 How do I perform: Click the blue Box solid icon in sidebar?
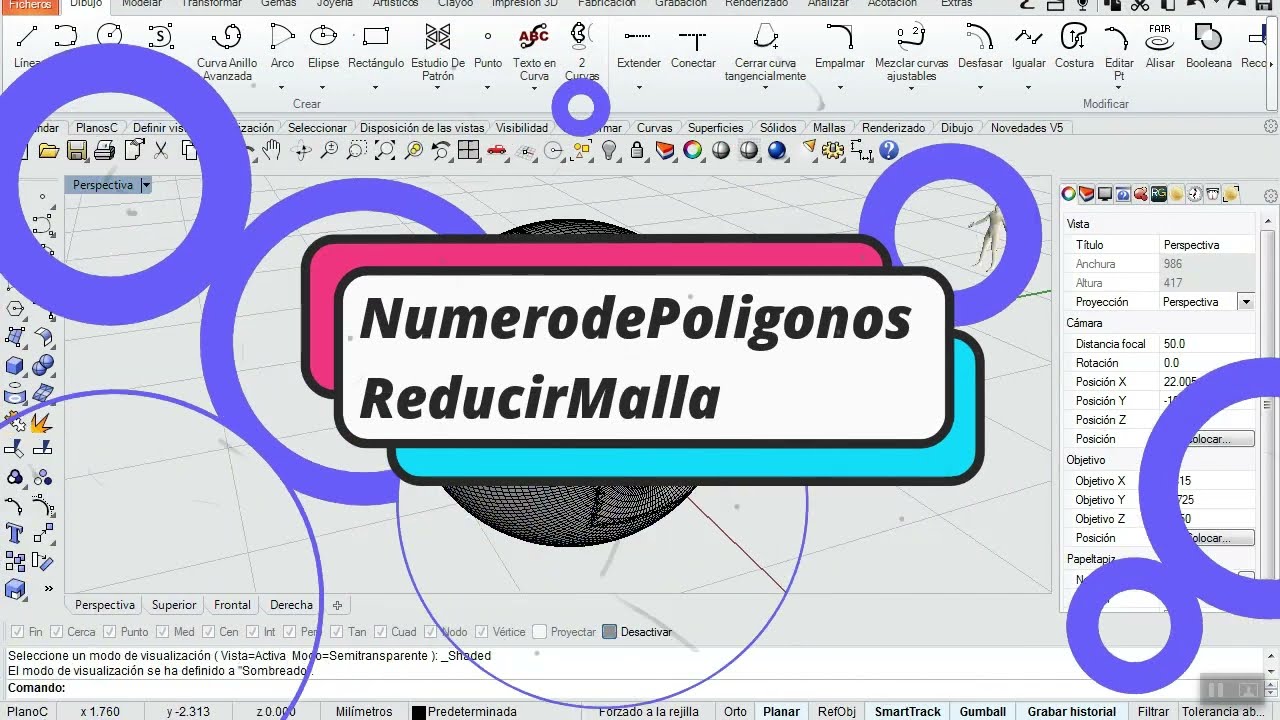[15, 366]
